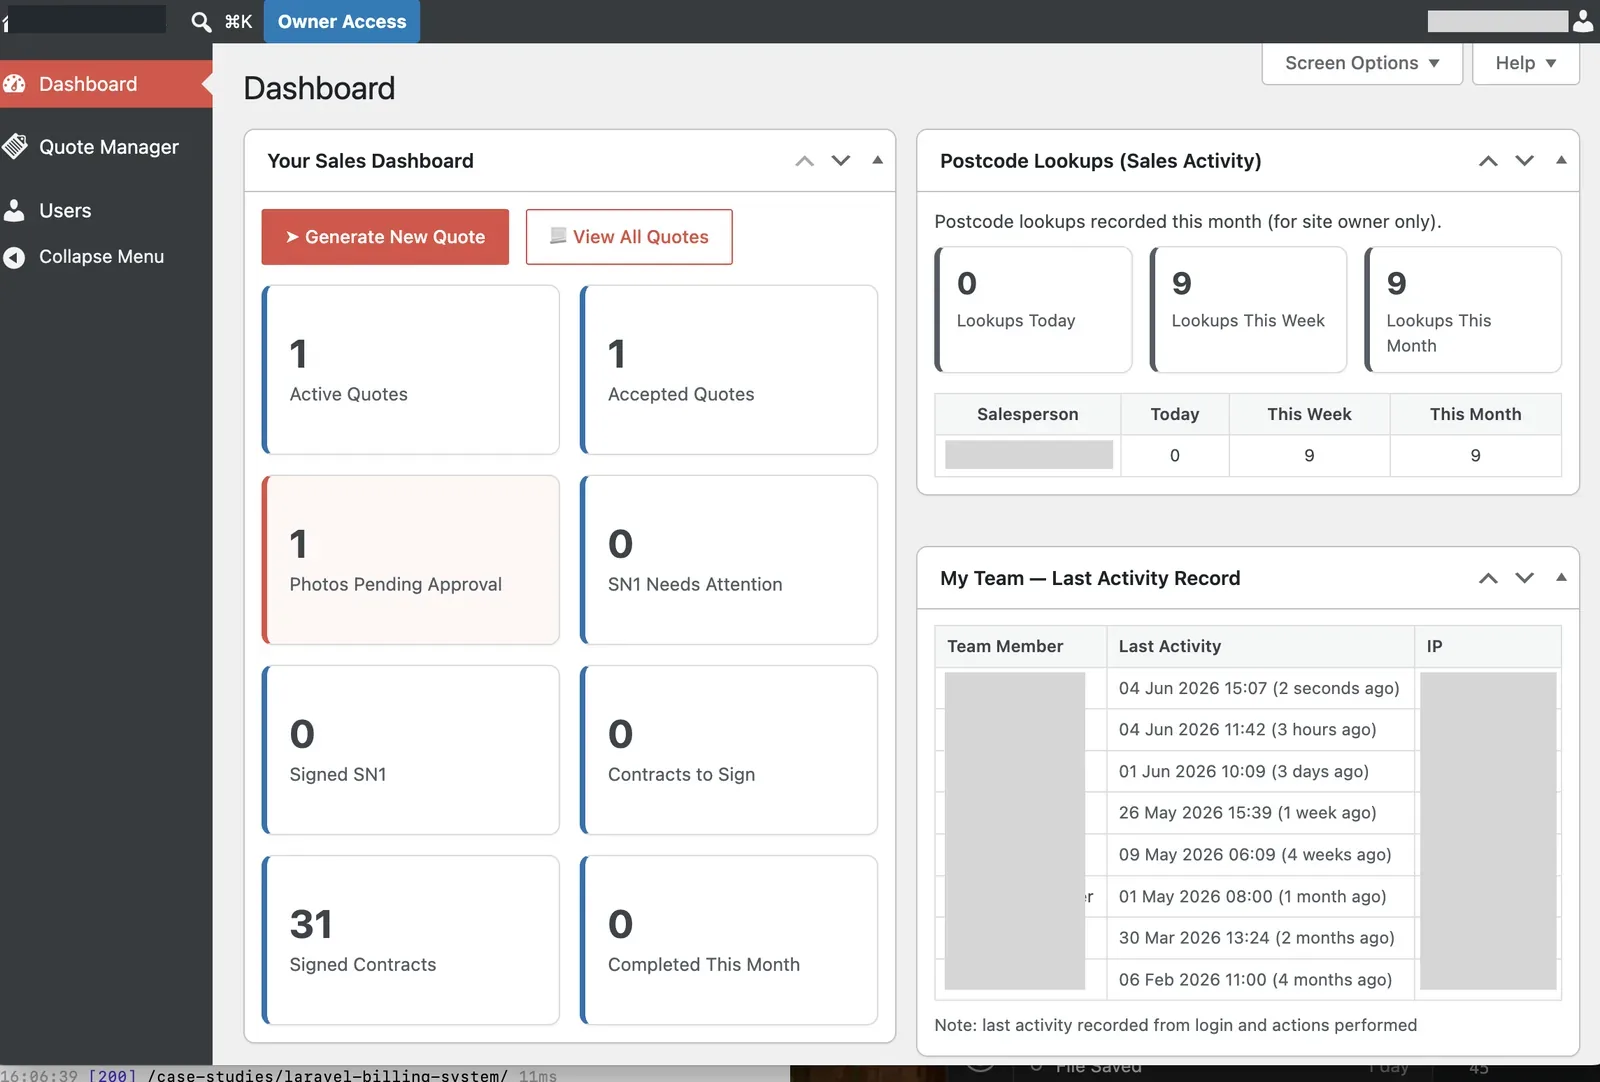Image resolution: width=1600 pixels, height=1082 pixels.
Task: Click the Dashboard page heading
Action: 319,88
